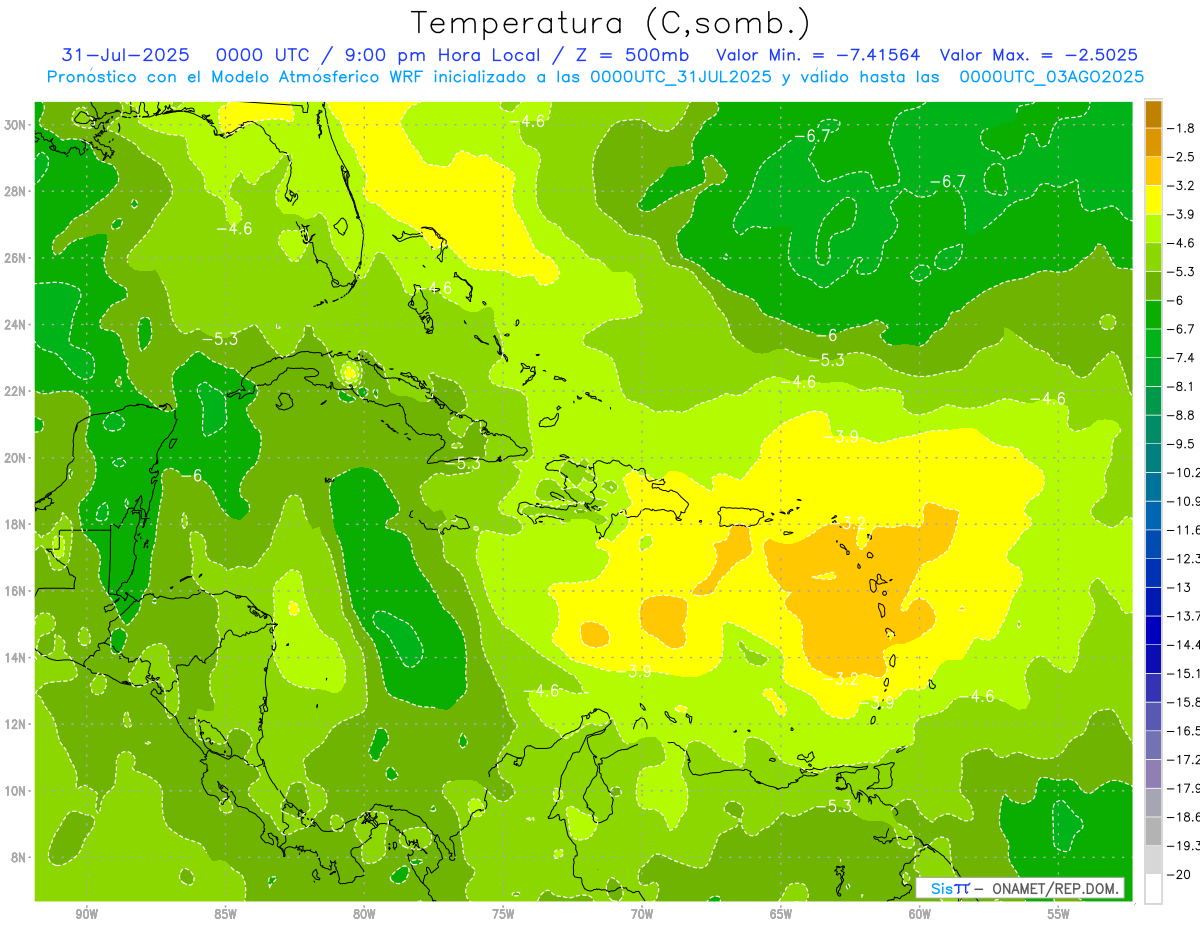The width and height of the screenshot is (1200, 927).
Task: Click "Modelo Atmosferico WRF" in the subtitle
Action: 318,77
